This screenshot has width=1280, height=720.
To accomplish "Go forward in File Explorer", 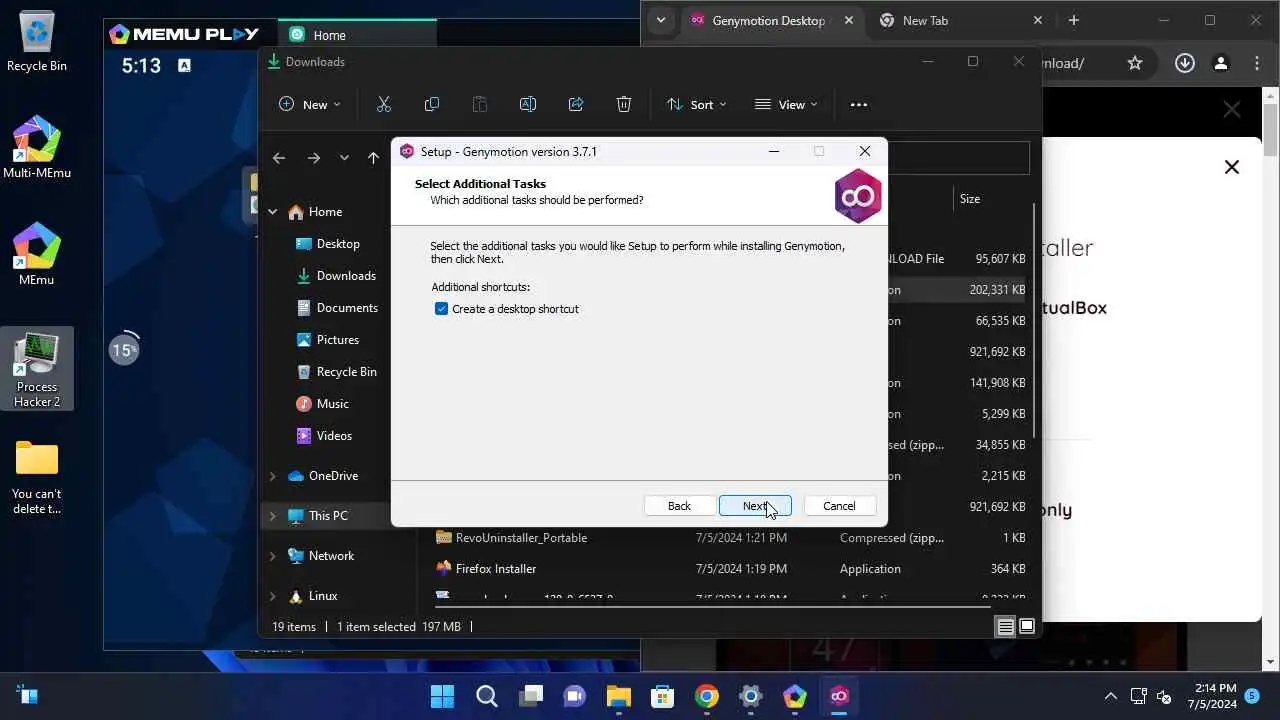I will click(314, 158).
